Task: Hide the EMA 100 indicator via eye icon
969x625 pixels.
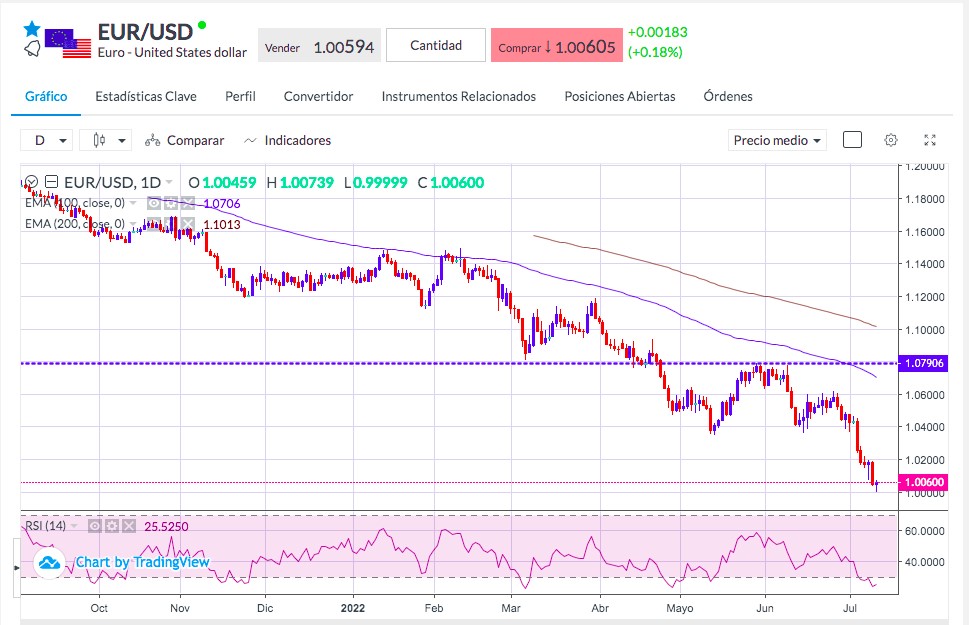Action: point(154,203)
